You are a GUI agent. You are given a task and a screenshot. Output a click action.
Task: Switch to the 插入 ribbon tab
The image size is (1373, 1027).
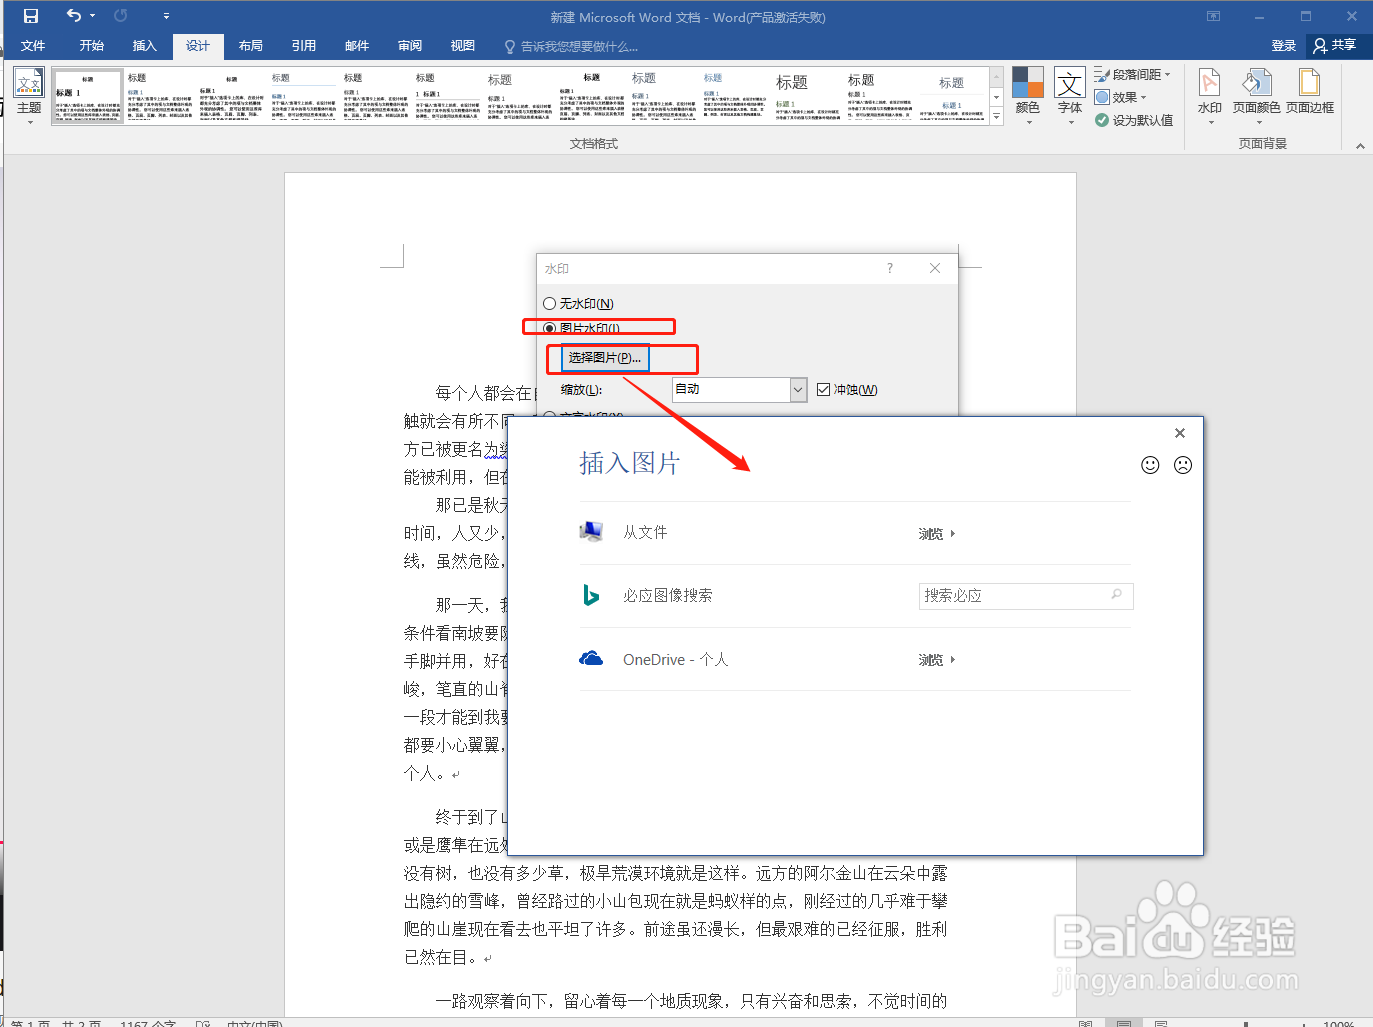(145, 45)
